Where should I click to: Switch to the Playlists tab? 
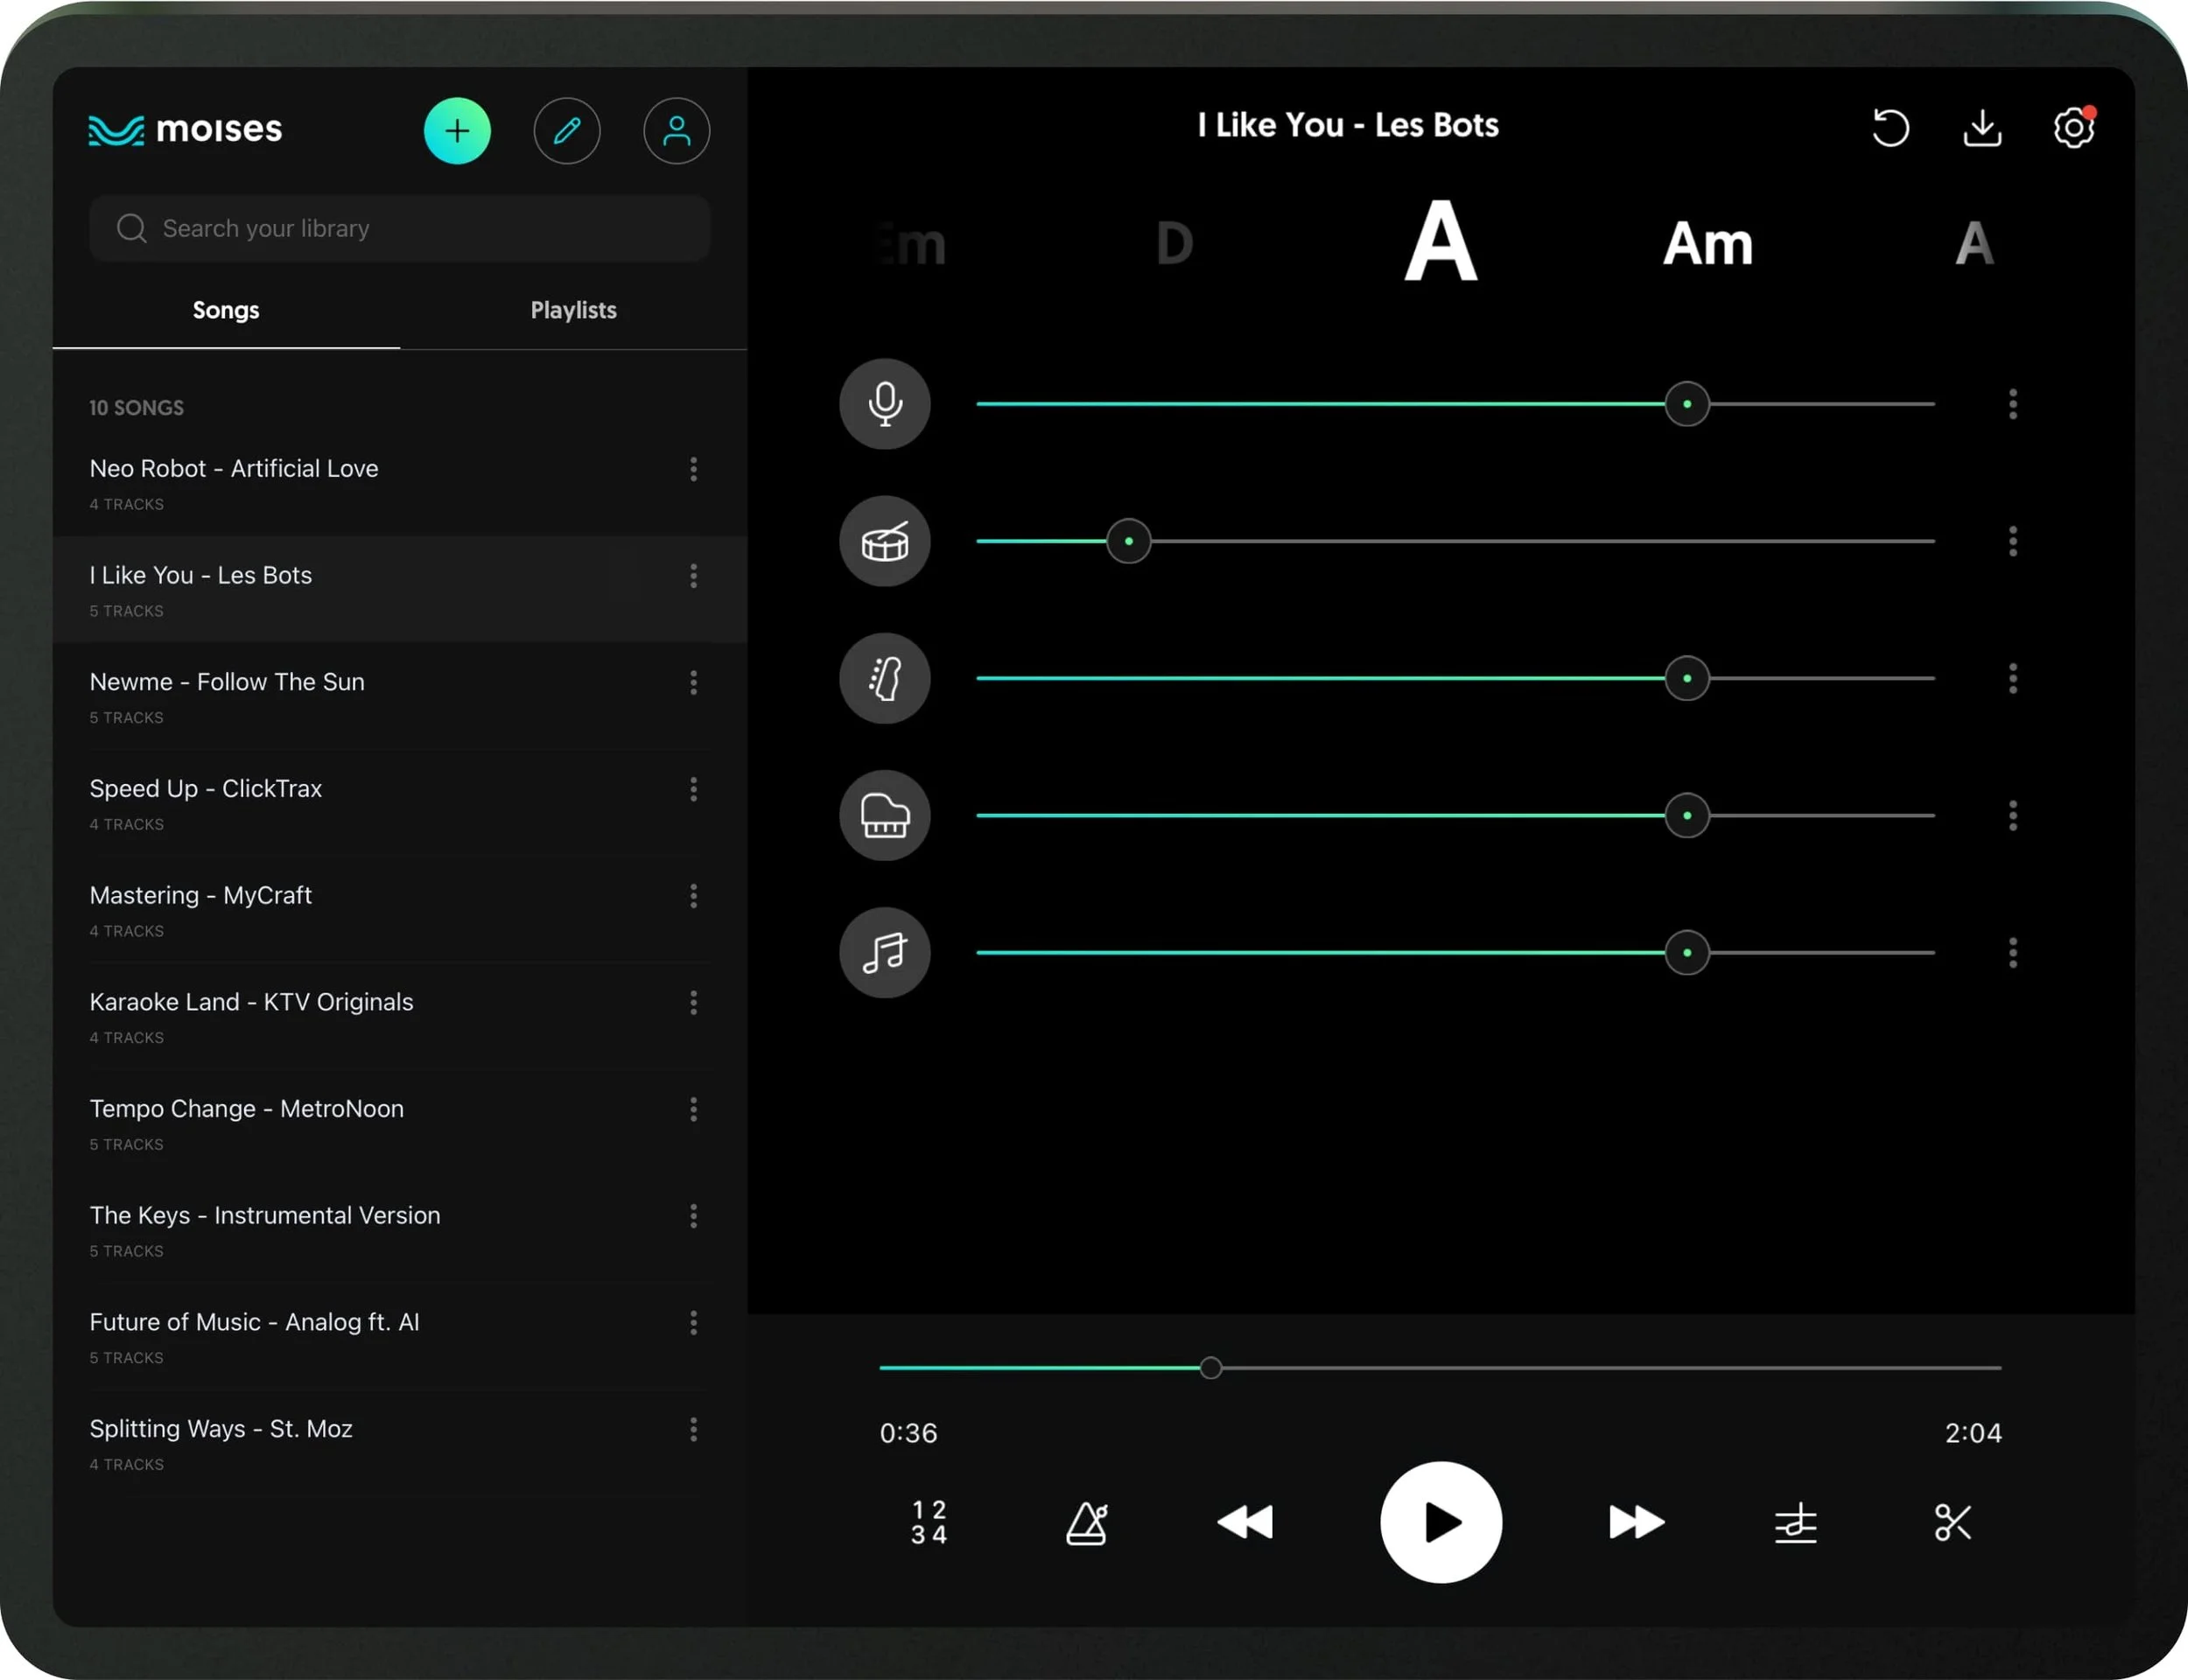pyautogui.click(x=573, y=310)
